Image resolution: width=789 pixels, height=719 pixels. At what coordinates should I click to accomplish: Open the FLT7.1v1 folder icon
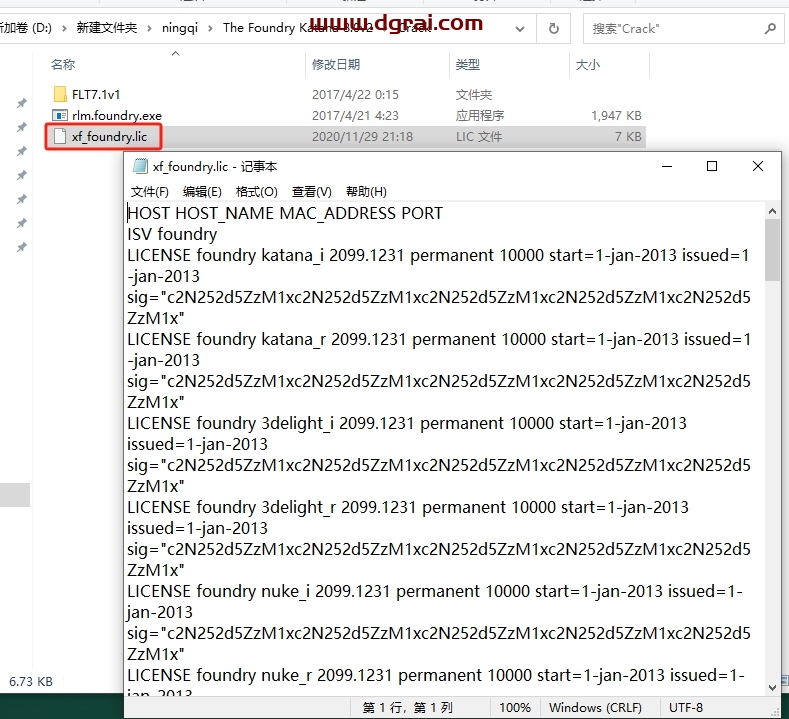pyautogui.click(x=59, y=94)
